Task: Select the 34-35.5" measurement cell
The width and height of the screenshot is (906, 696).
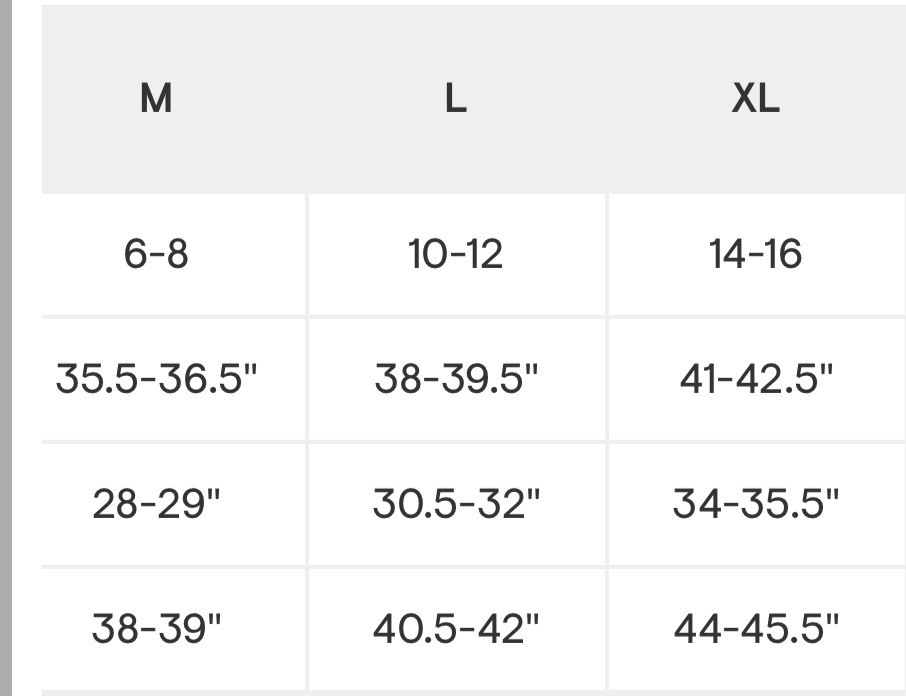Action: click(755, 504)
